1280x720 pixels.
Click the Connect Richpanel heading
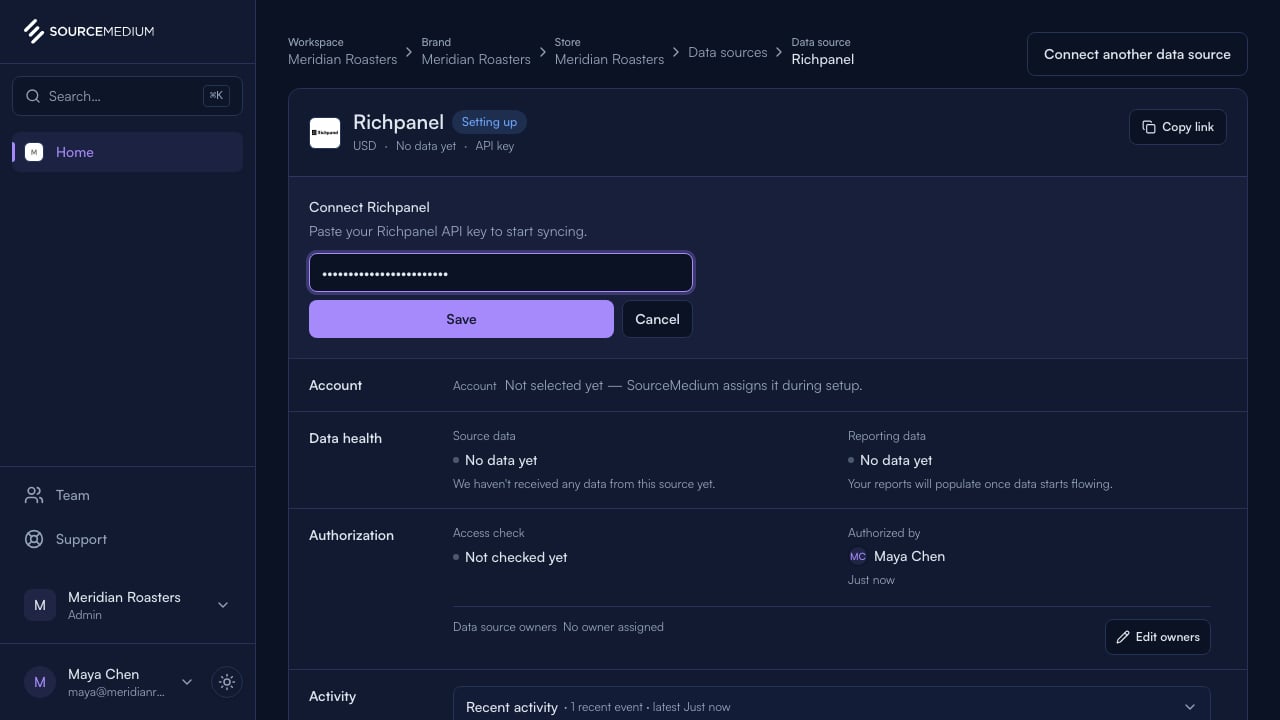[x=369, y=207]
